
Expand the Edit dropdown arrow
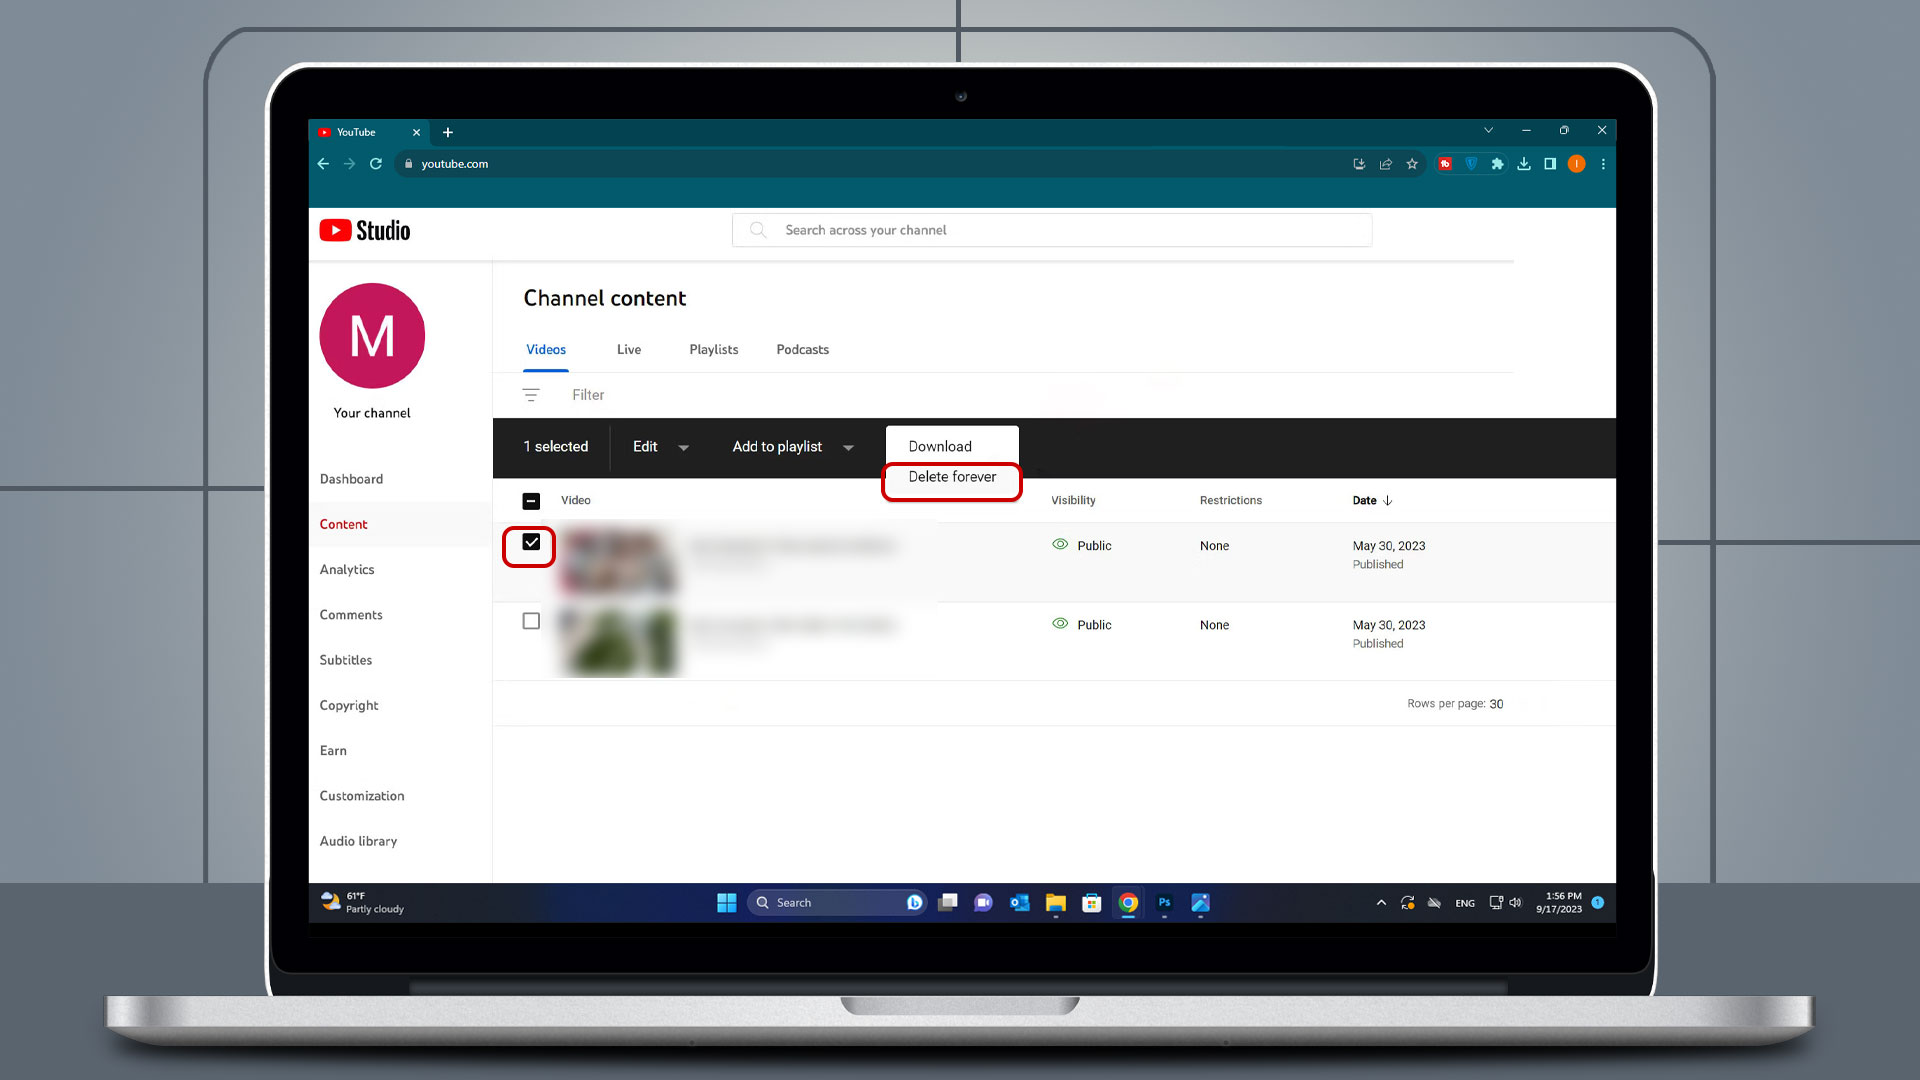(x=682, y=447)
